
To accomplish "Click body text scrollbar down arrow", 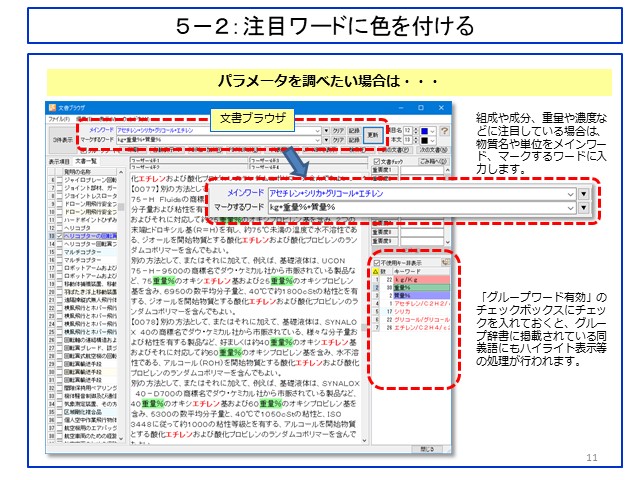I will 364,440.
